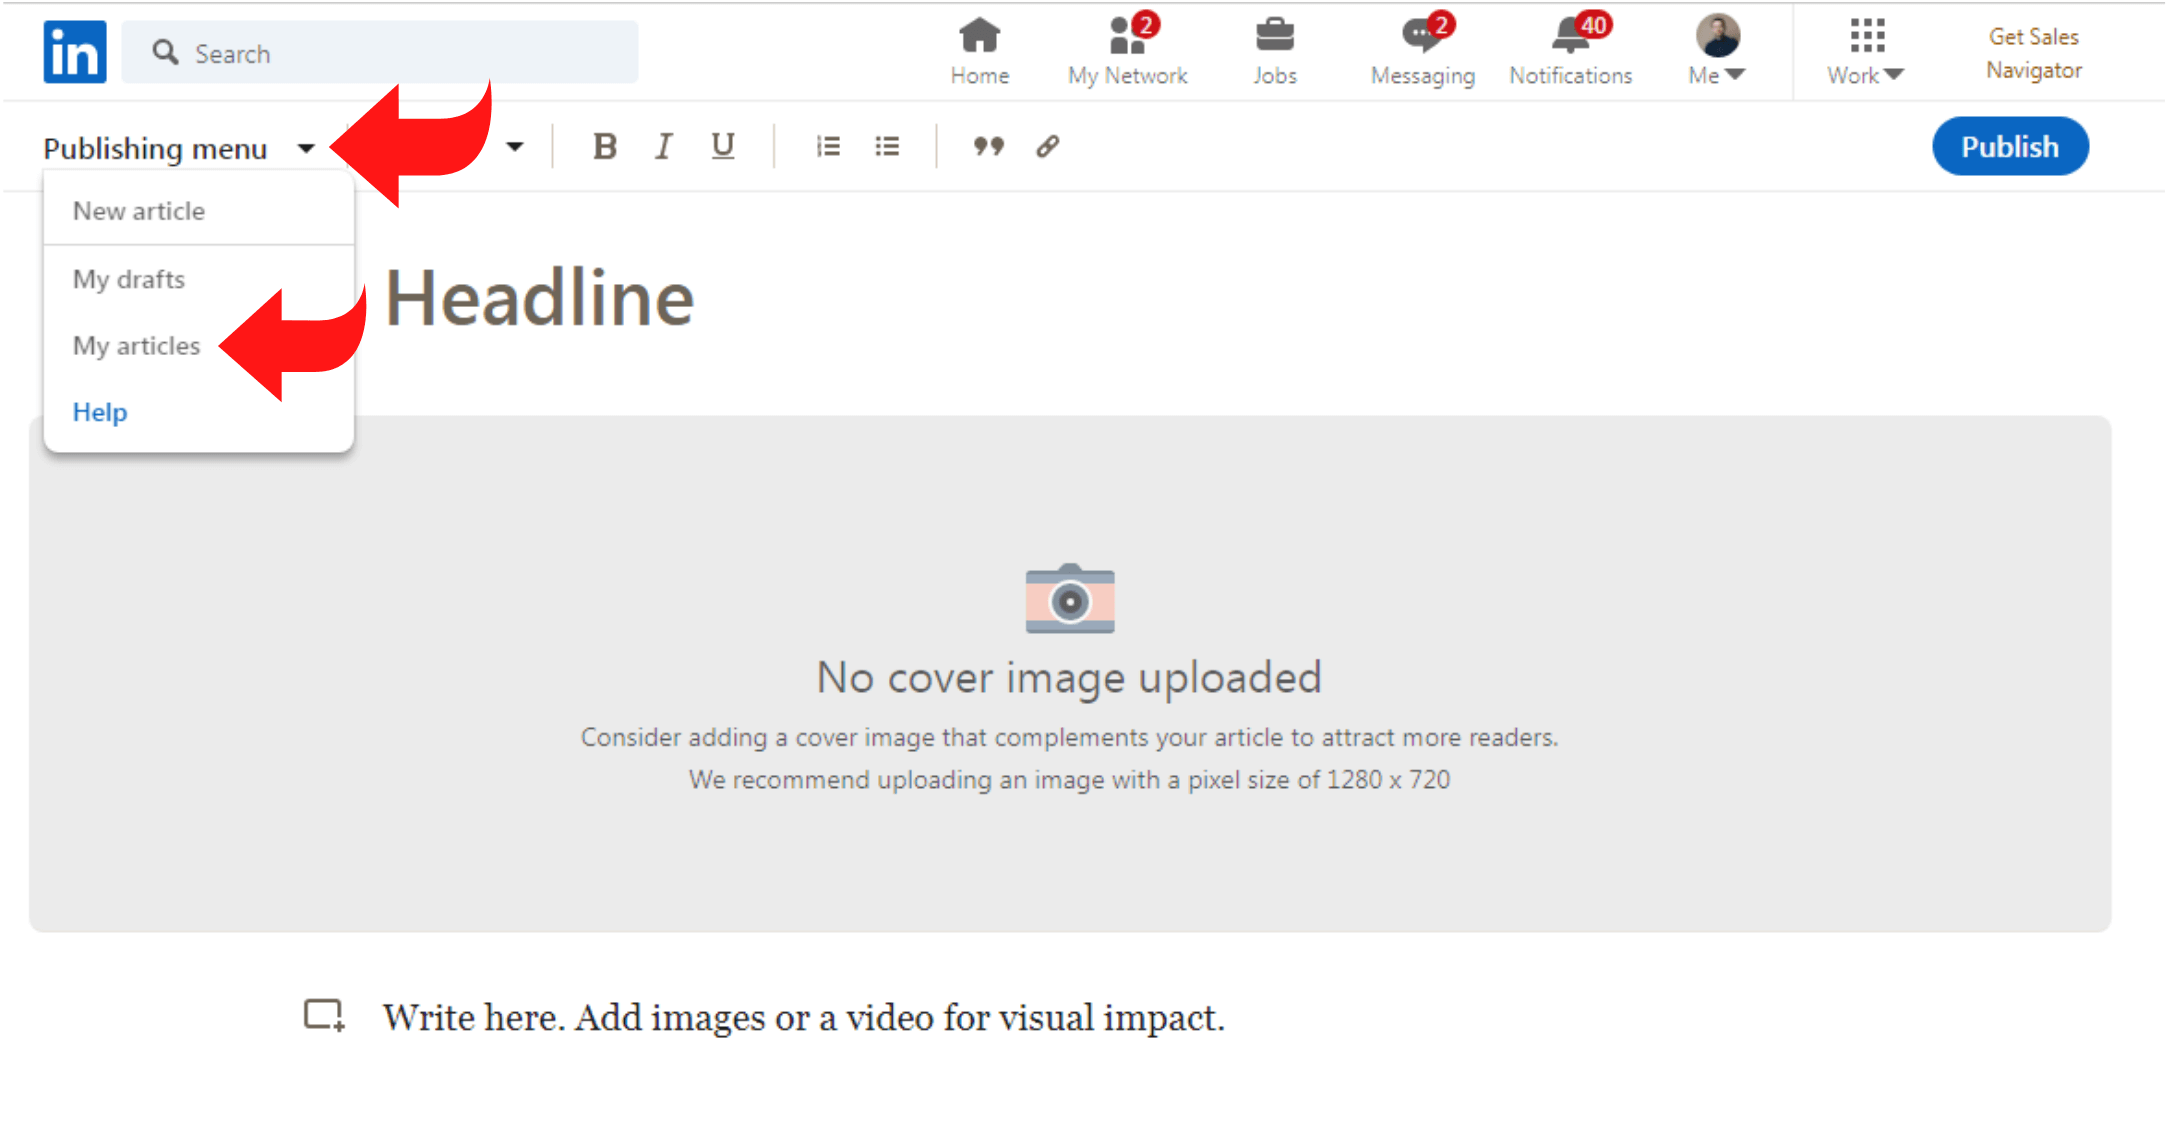Open Jobs briefcase icon

[1274, 52]
